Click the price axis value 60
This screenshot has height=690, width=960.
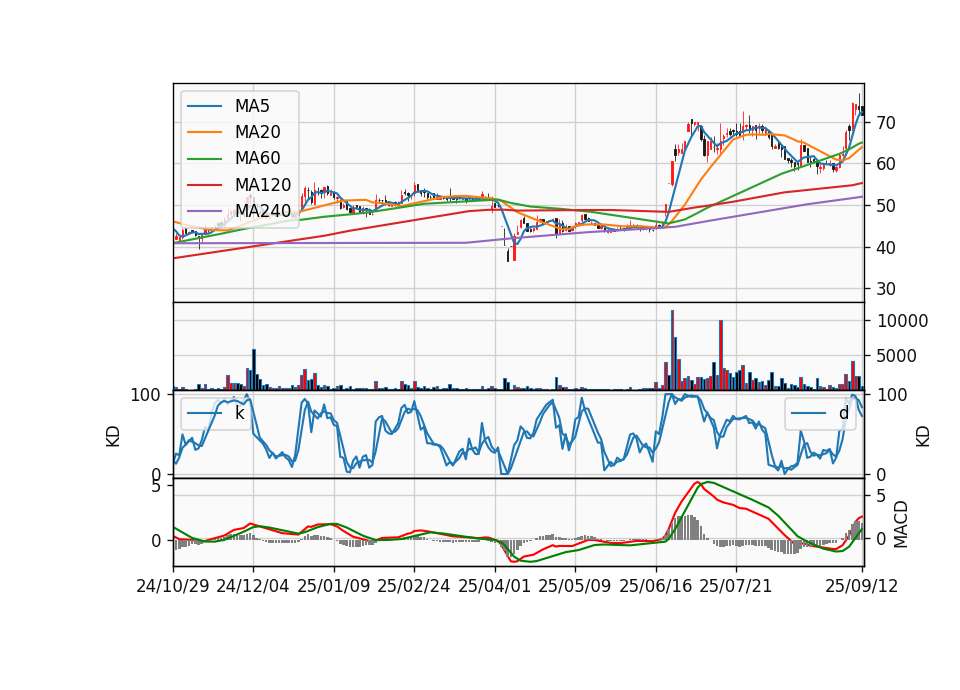click(885, 164)
